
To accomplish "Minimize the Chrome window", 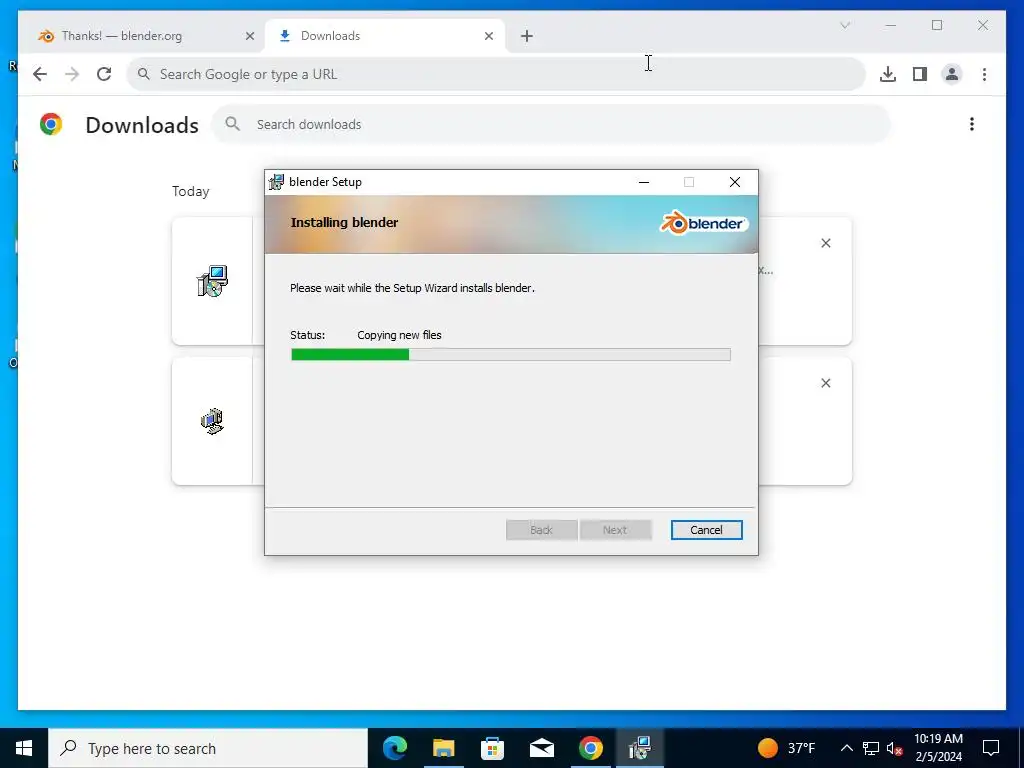I will [890, 25].
